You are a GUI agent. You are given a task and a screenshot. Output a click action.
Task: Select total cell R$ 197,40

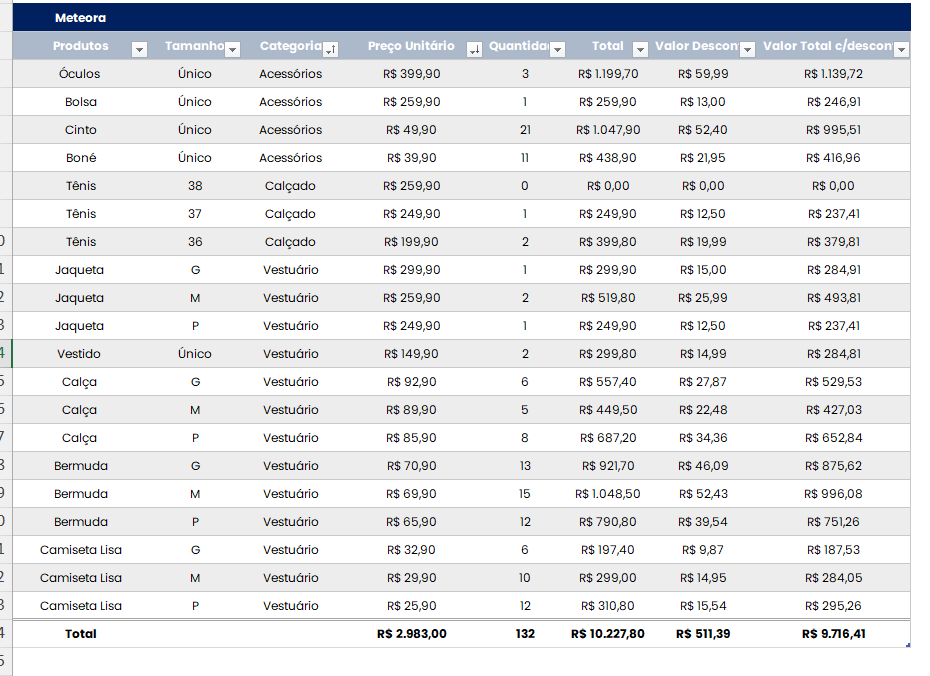pyautogui.click(x=608, y=550)
